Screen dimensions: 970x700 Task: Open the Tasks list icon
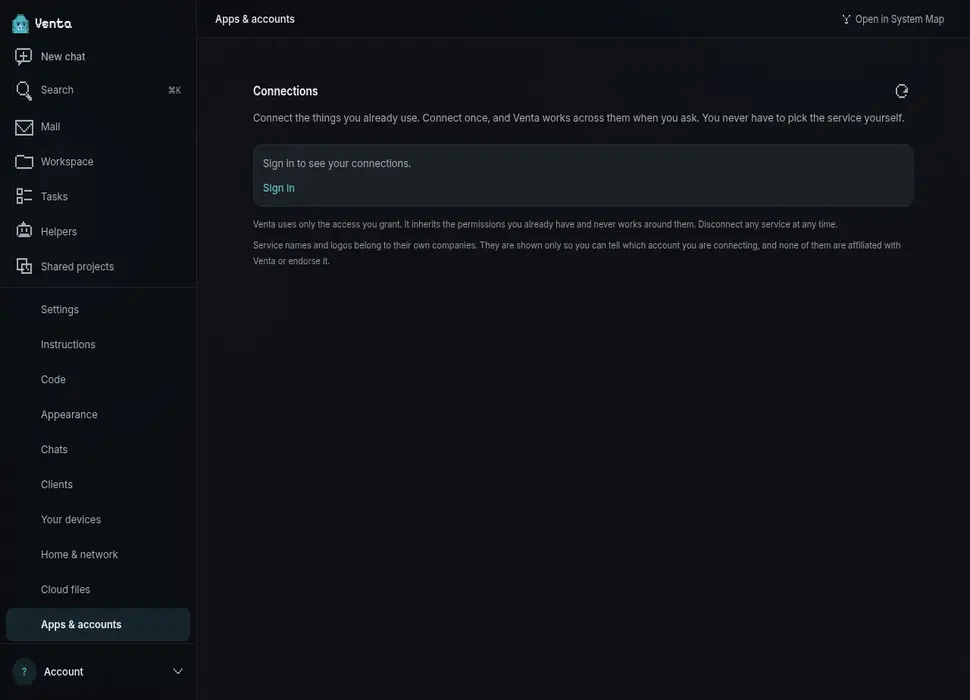tap(24, 197)
